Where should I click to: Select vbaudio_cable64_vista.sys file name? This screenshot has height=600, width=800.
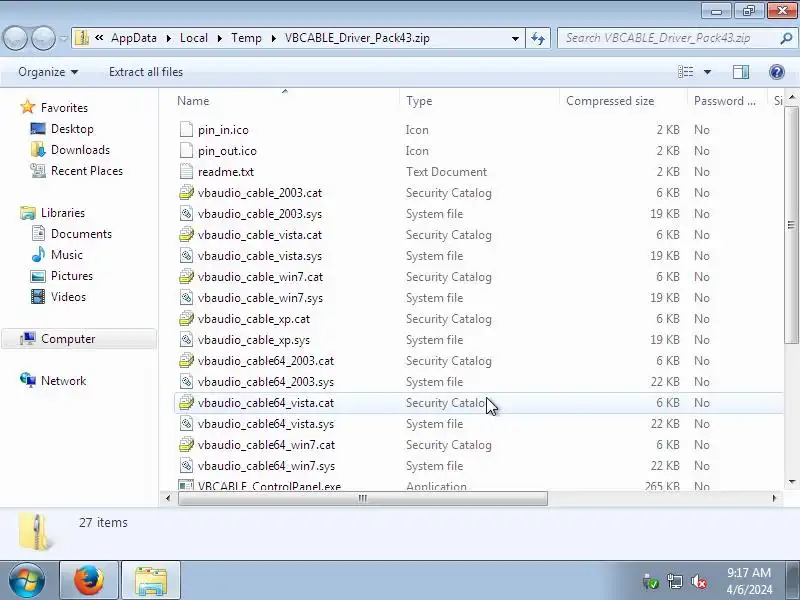coord(266,423)
